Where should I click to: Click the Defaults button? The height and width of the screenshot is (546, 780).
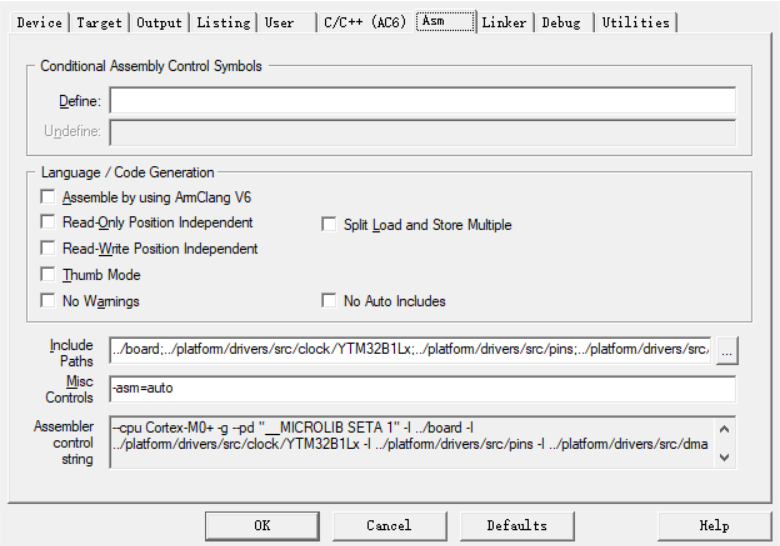tap(517, 525)
